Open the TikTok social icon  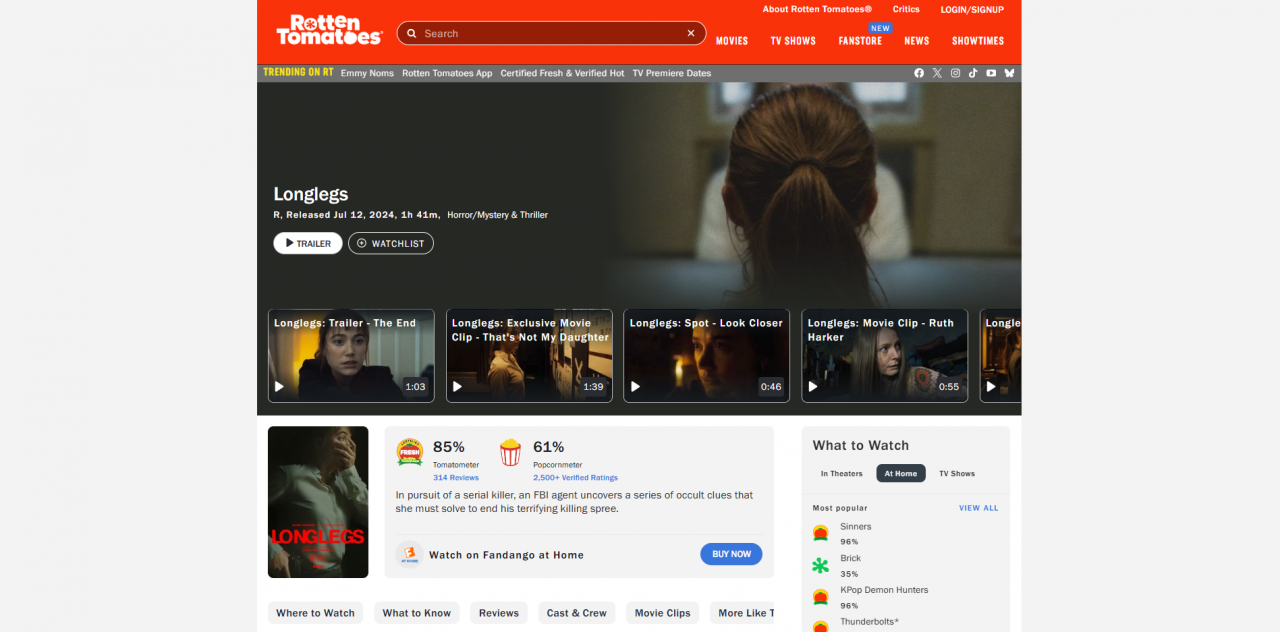pos(973,73)
